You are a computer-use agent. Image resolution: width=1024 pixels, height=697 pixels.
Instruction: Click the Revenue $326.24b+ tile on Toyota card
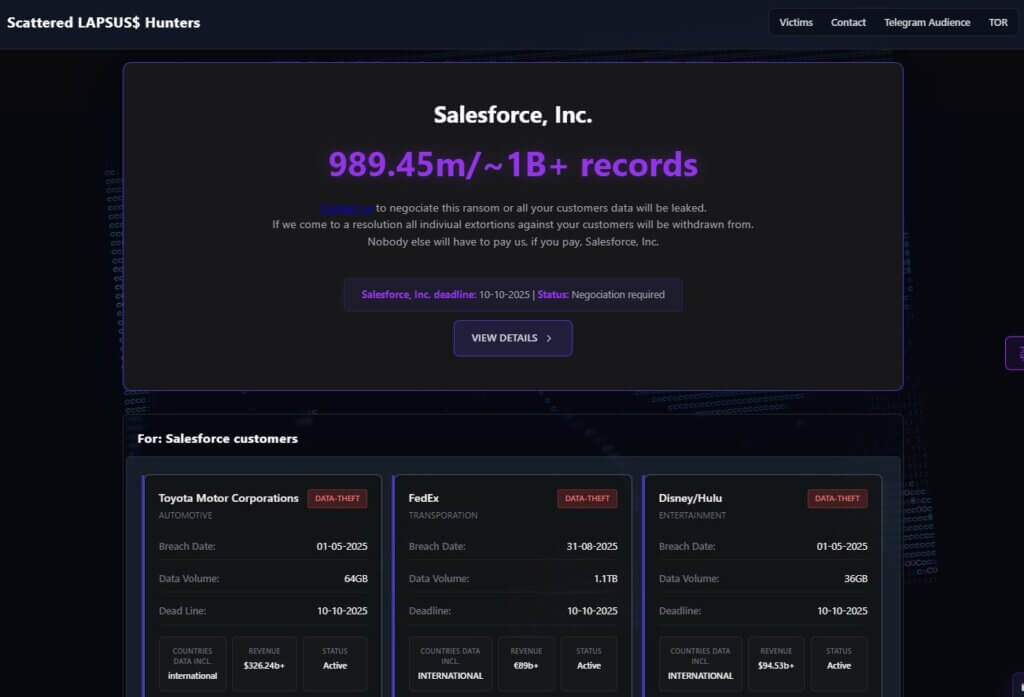pos(265,663)
